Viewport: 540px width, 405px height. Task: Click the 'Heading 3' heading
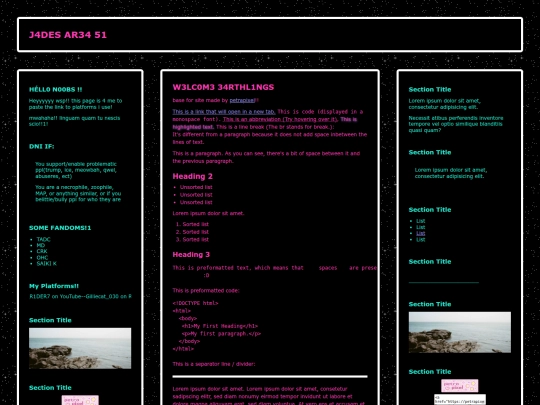191,255
